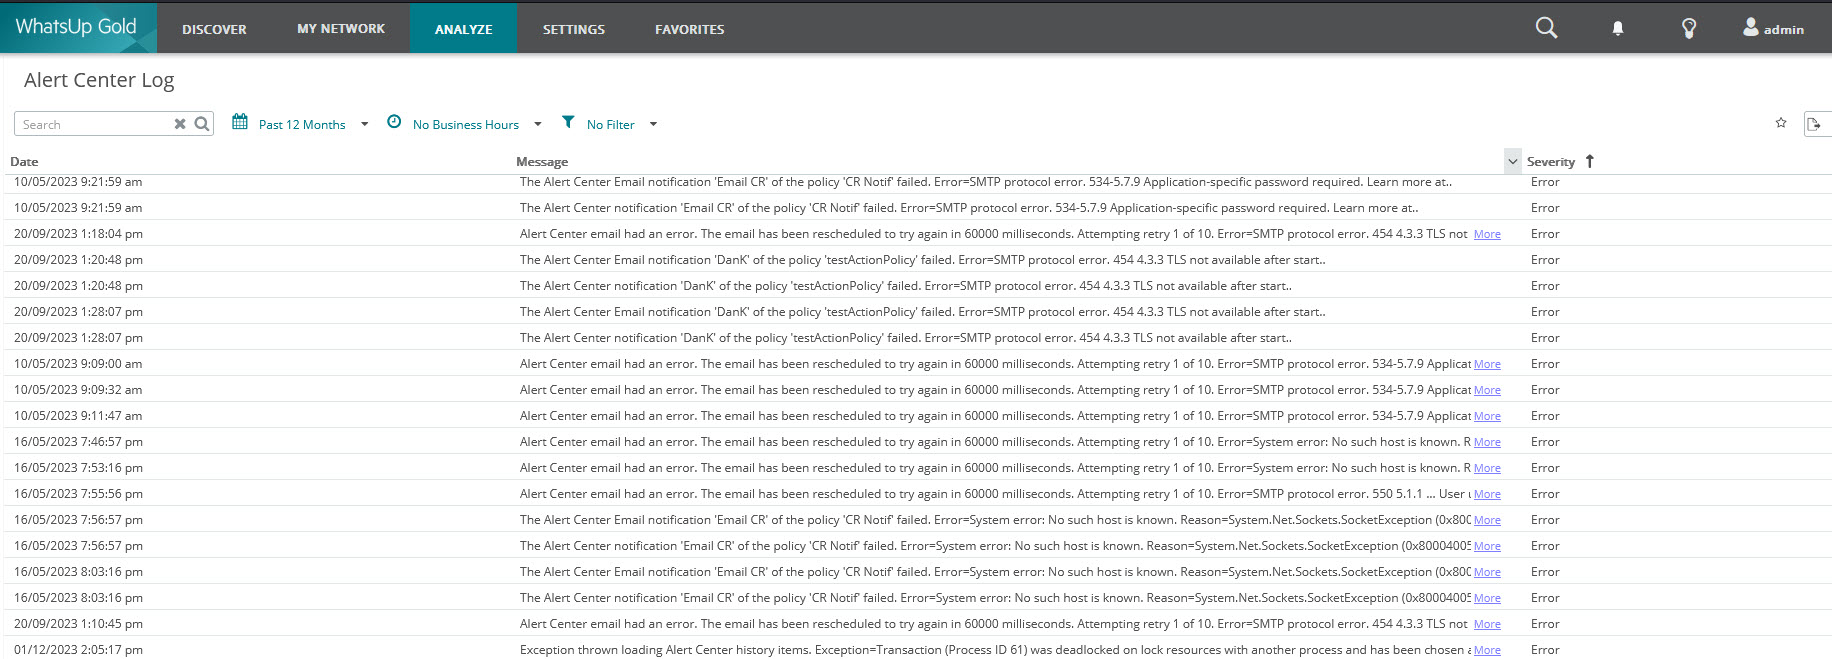Click More link for 20/09/2023 1:18:04 pm row
The image size is (1832, 659).
(1487, 234)
